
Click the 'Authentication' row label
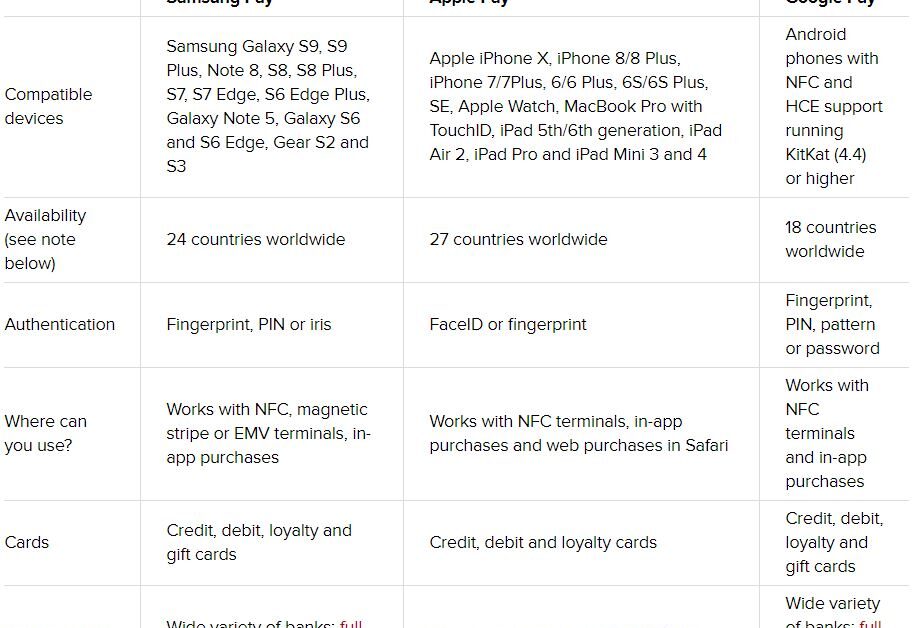click(x=60, y=325)
